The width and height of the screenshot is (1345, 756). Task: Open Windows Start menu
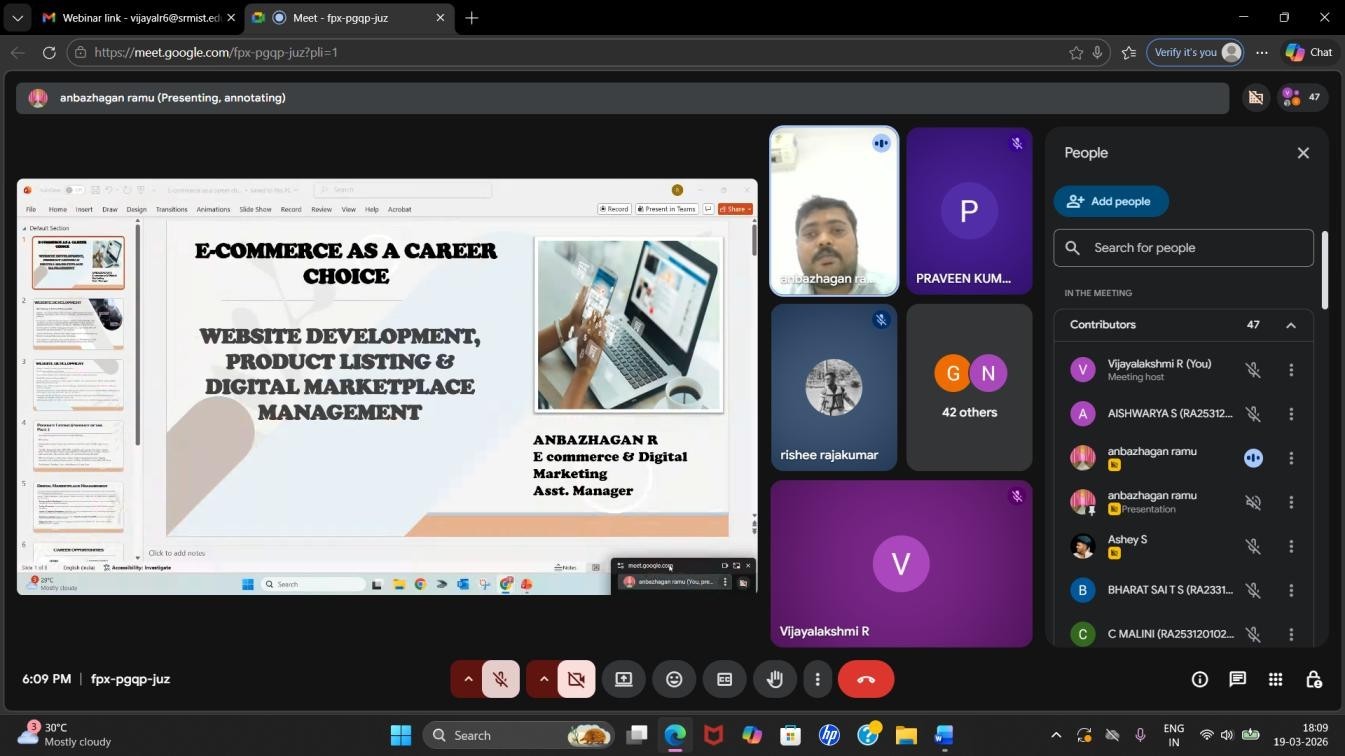pos(400,735)
